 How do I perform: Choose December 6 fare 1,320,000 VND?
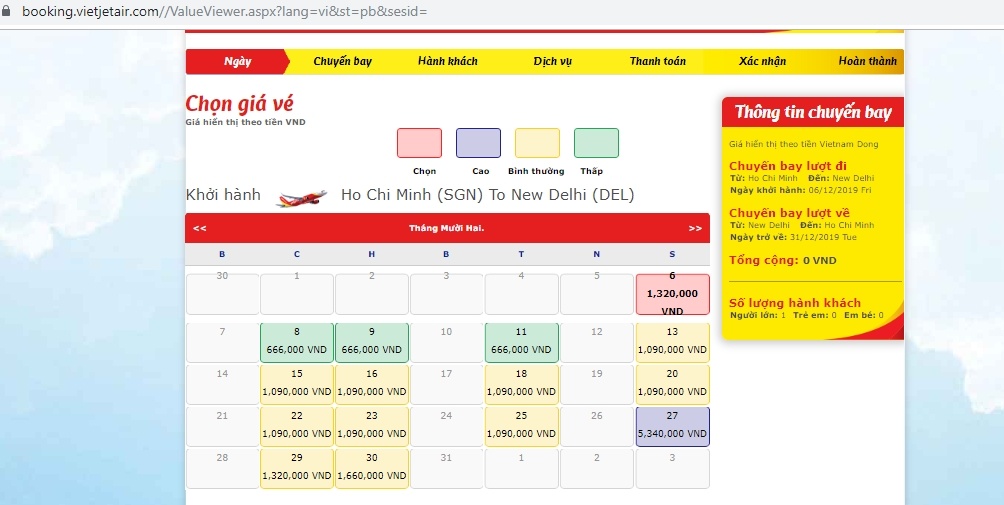[x=672, y=294]
